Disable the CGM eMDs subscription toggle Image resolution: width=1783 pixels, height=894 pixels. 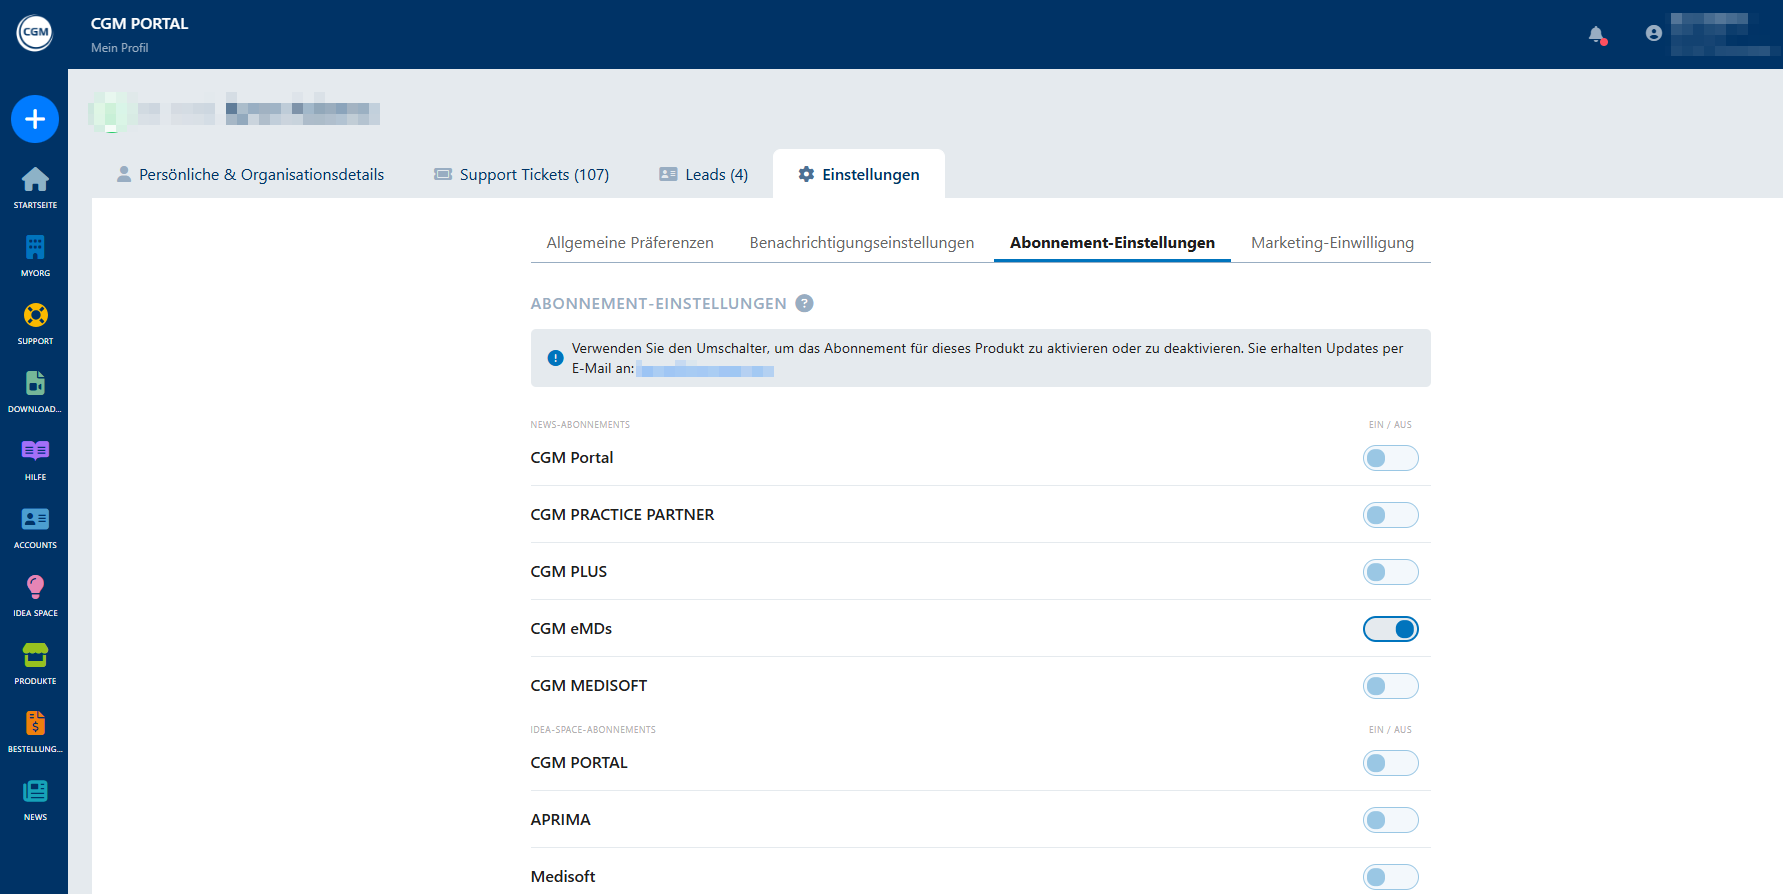pyautogui.click(x=1390, y=629)
